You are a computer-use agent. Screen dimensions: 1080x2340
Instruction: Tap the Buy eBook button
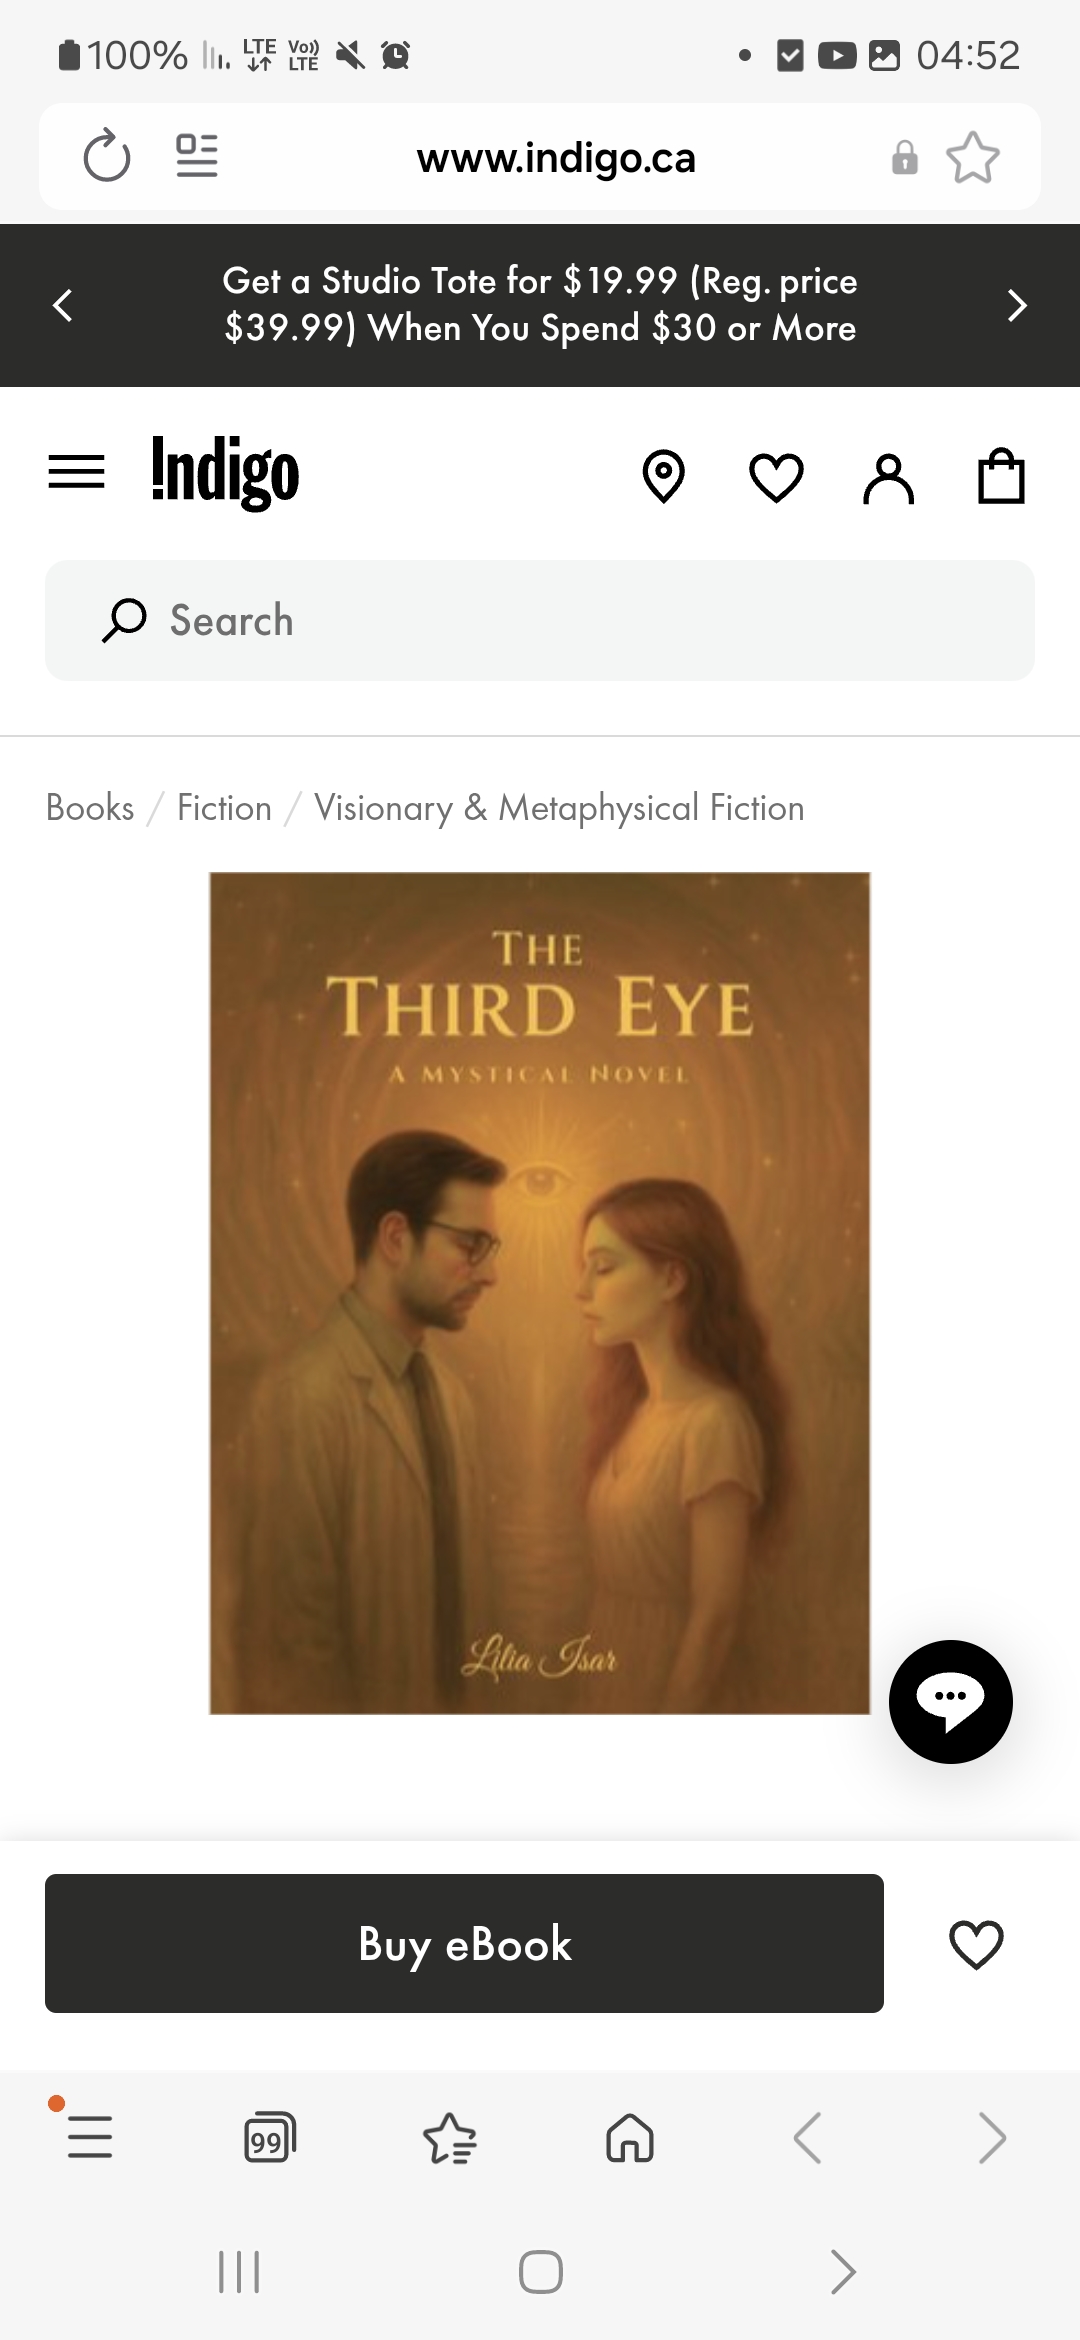point(464,1943)
